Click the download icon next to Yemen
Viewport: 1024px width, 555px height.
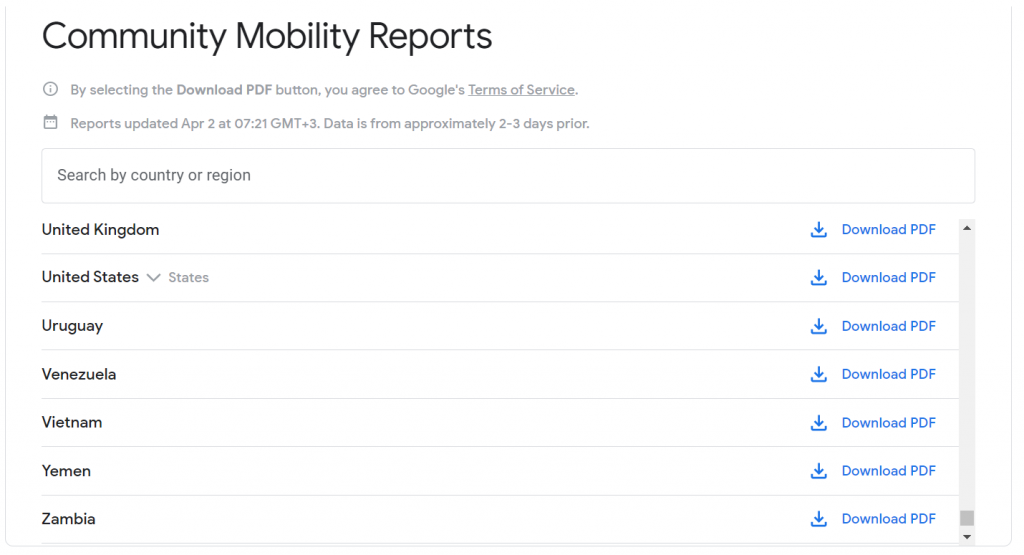coord(818,471)
